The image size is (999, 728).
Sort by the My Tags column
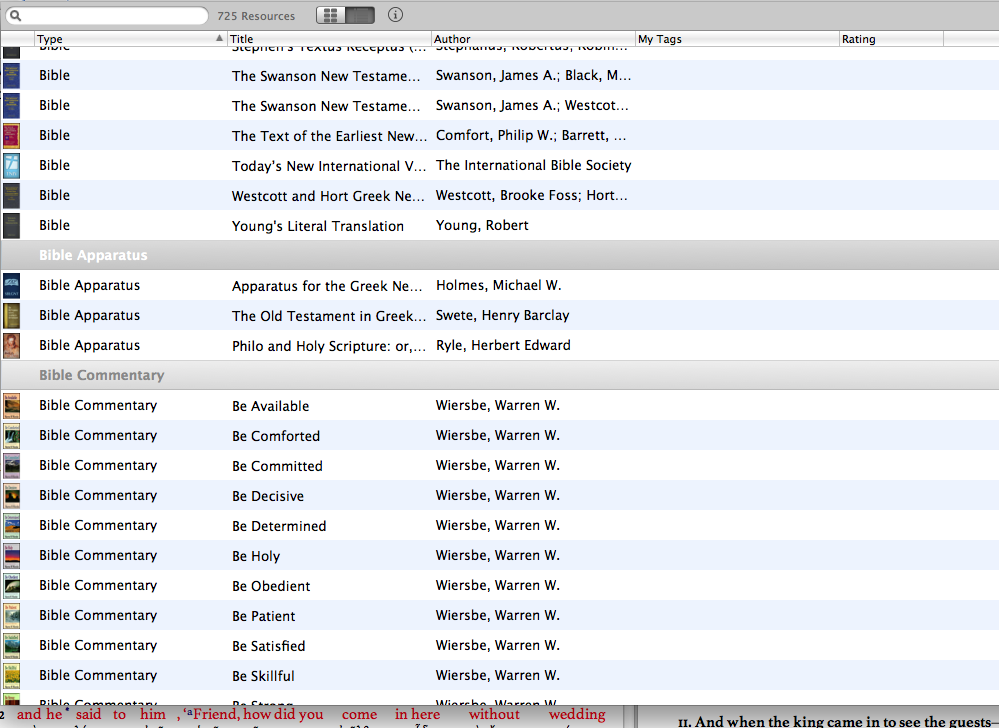point(737,39)
